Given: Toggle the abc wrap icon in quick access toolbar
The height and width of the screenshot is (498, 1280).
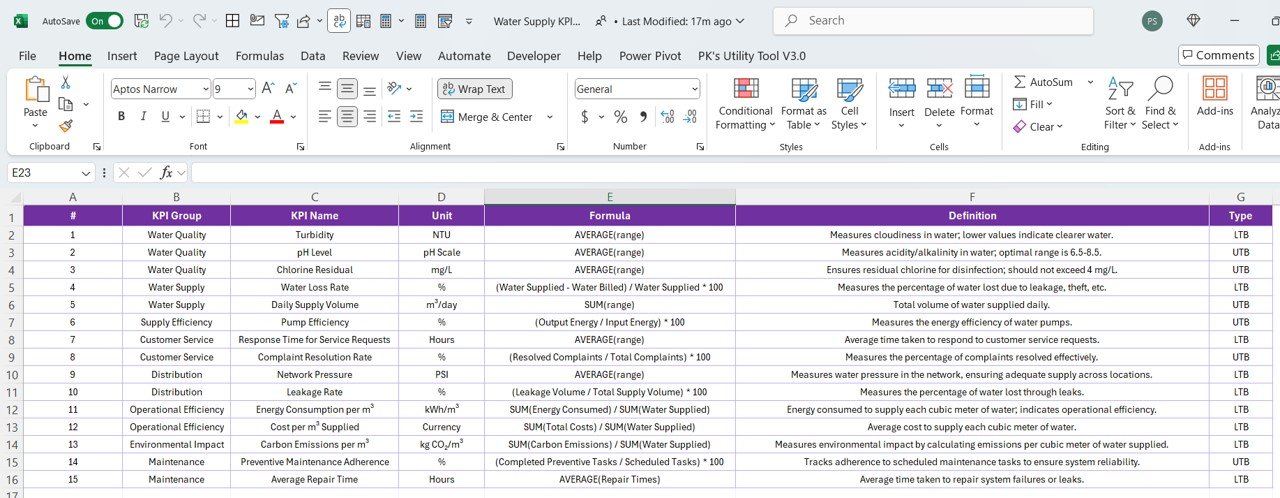Looking at the screenshot, I should tap(338, 20).
